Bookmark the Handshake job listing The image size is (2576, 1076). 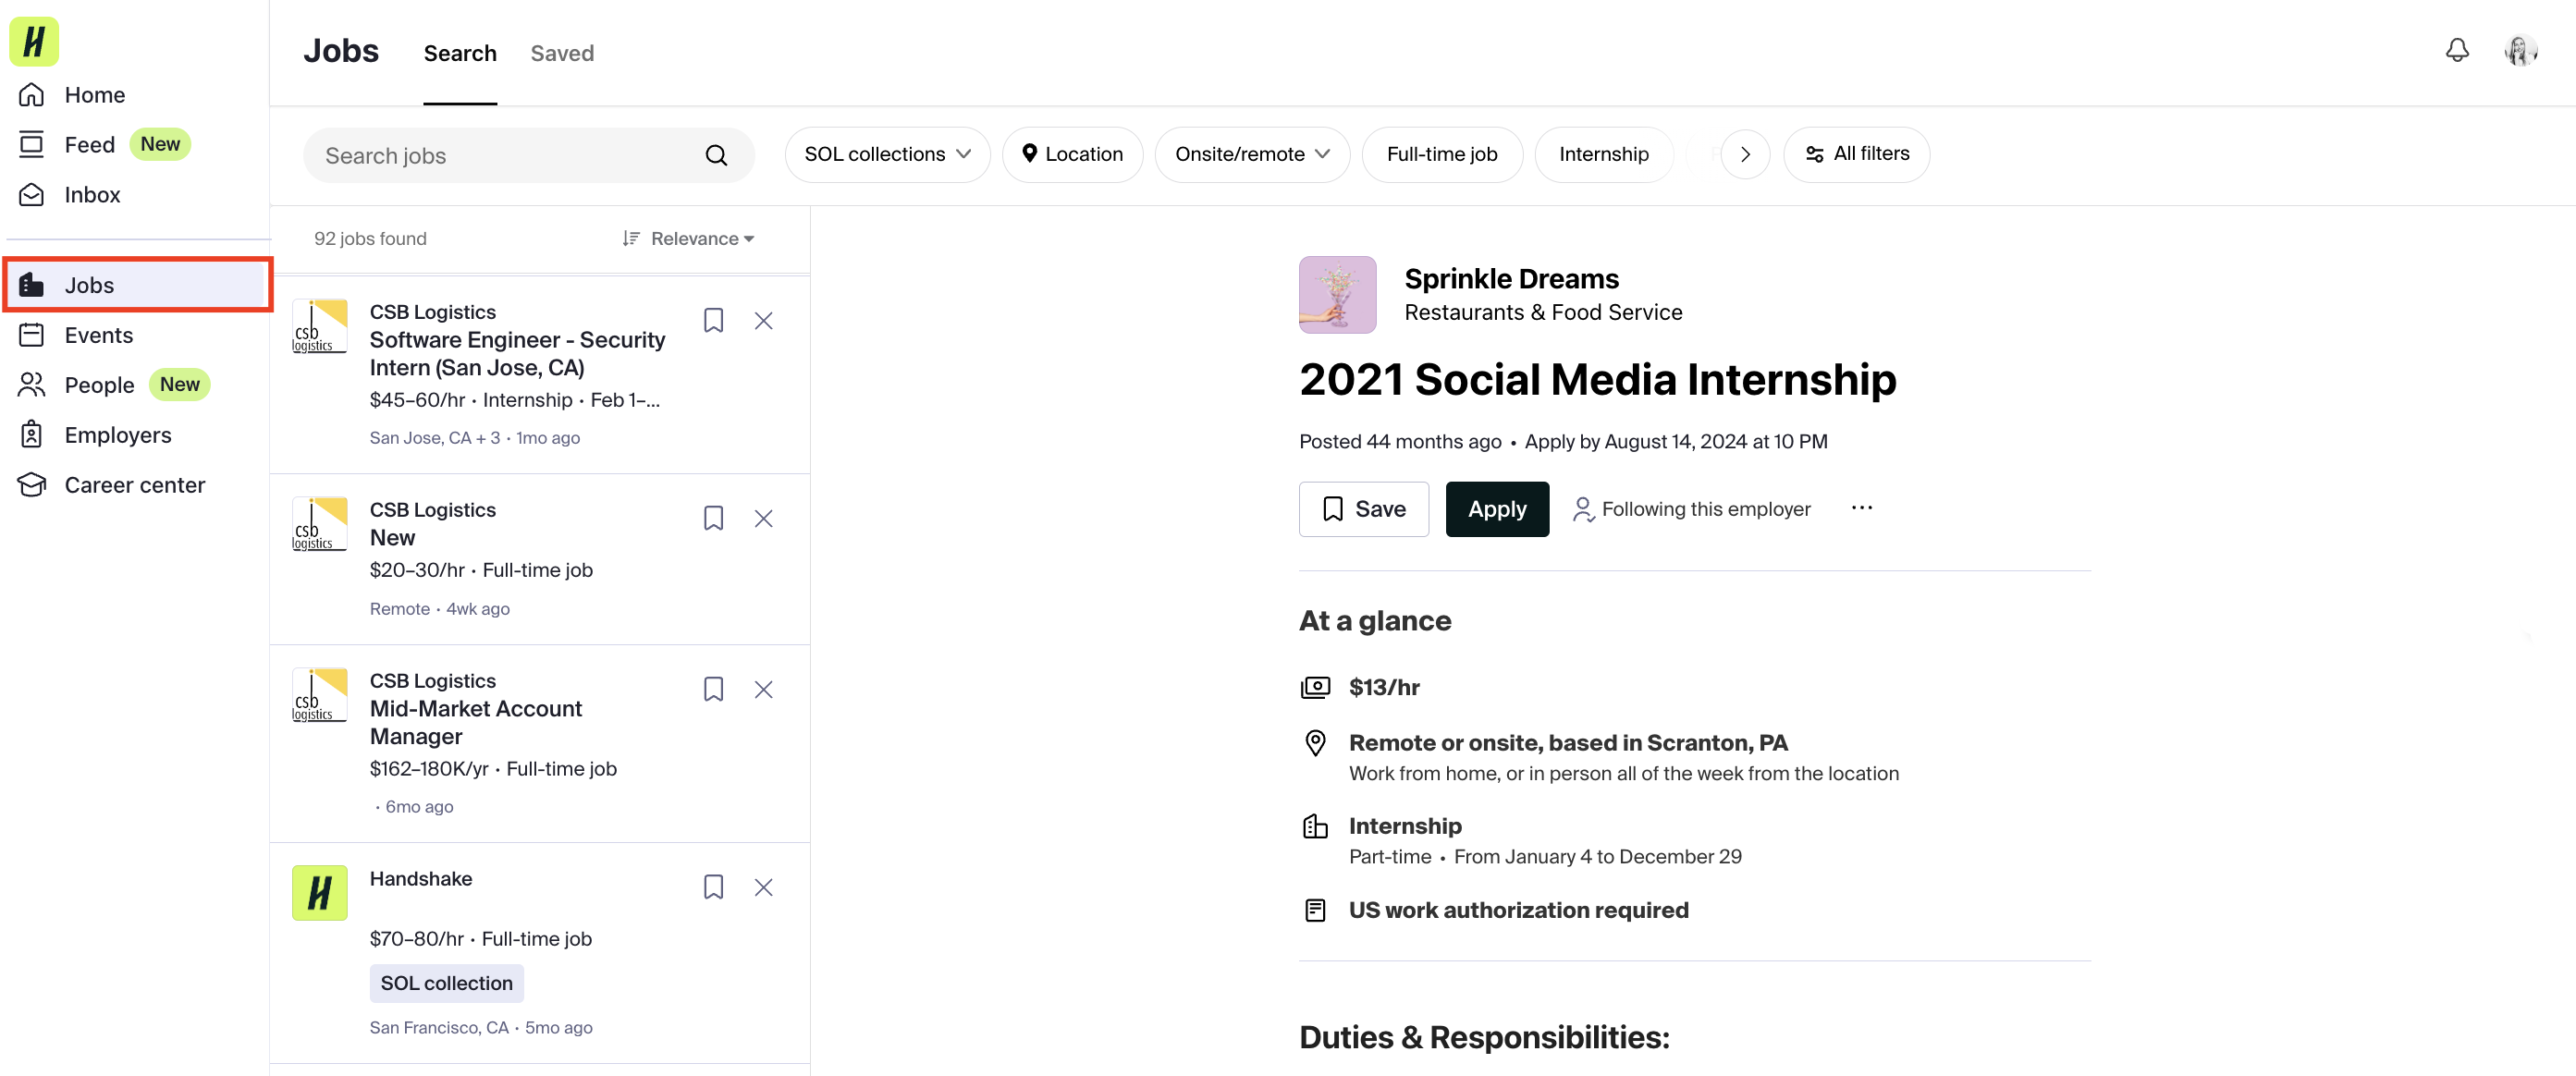tap(713, 887)
